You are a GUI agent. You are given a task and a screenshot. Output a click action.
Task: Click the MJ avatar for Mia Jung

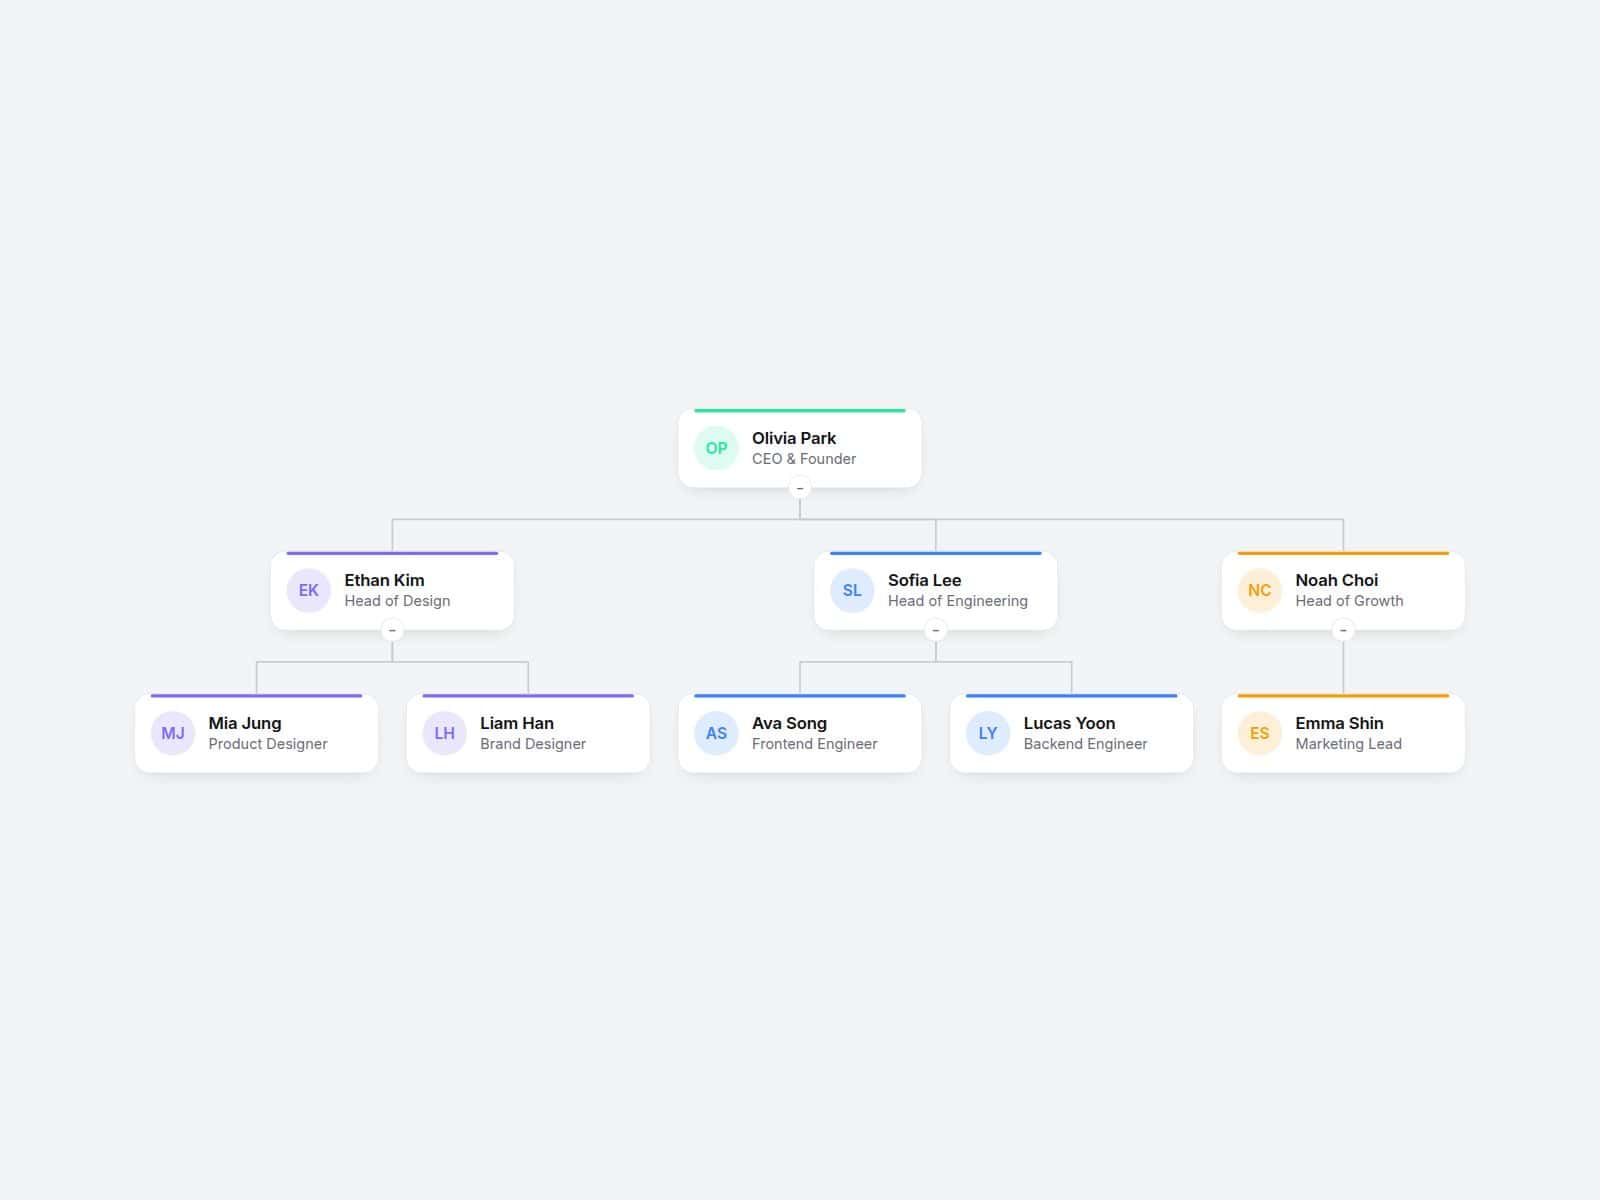(x=172, y=733)
